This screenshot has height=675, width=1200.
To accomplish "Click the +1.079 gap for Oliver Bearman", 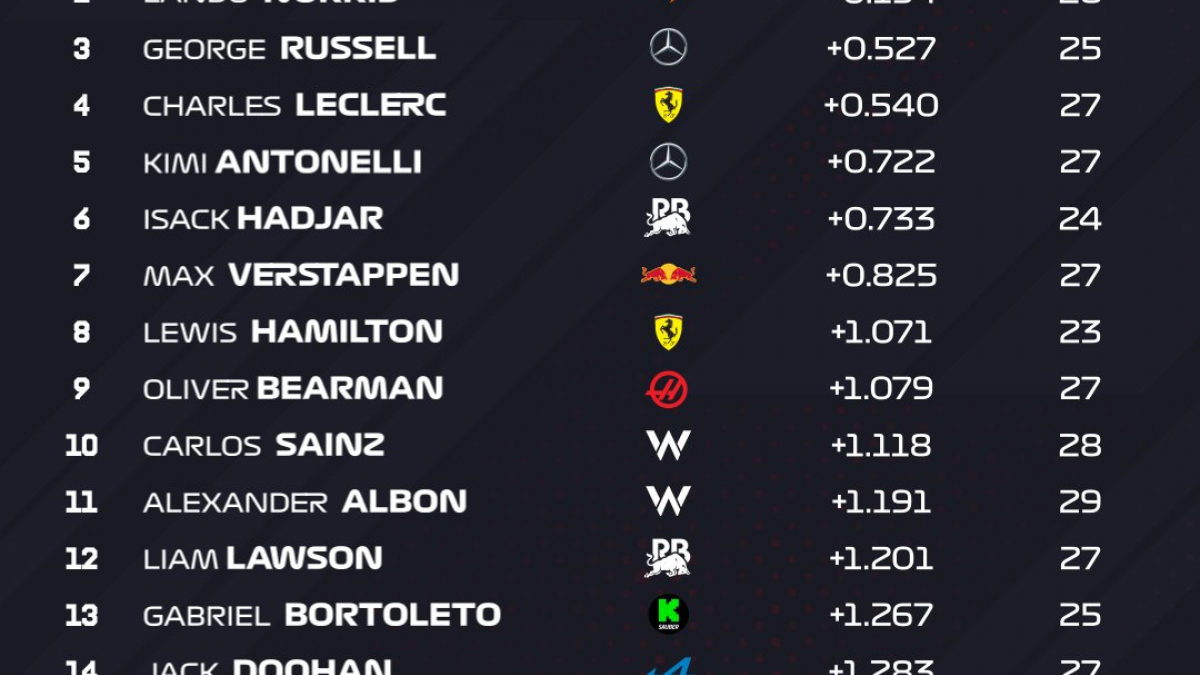I will (x=881, y=389).
